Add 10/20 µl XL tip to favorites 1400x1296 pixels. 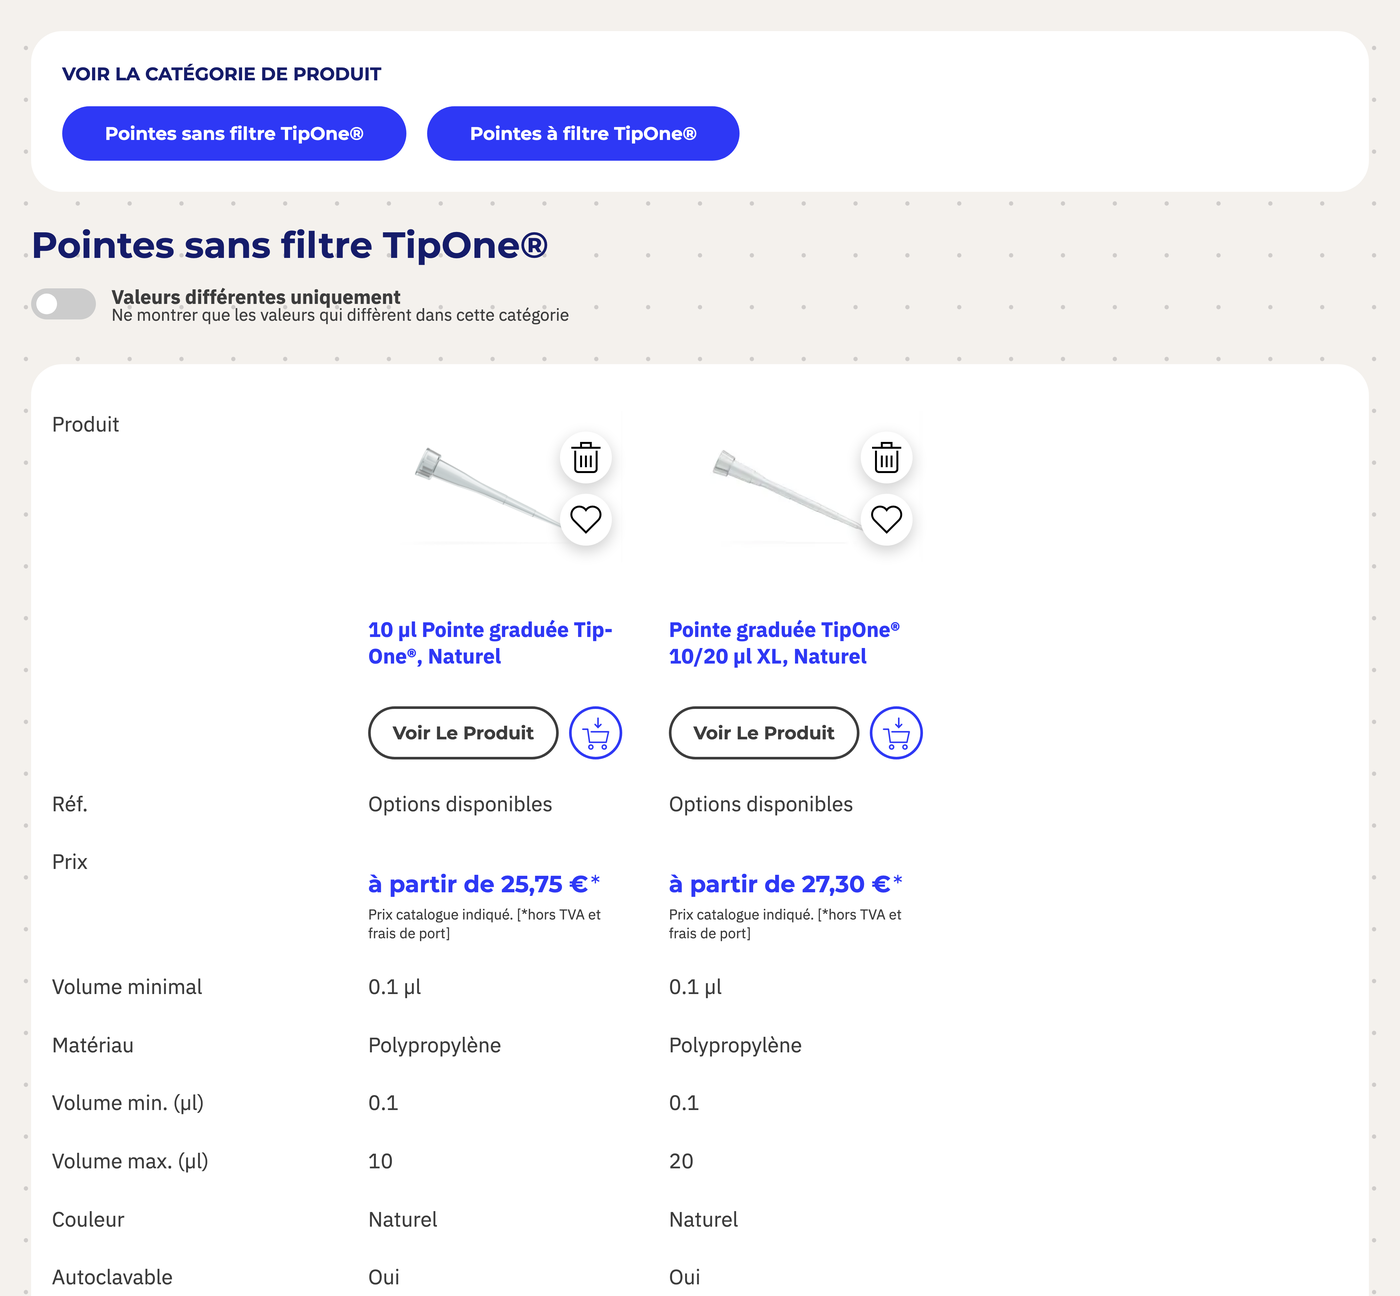(887, 520)
